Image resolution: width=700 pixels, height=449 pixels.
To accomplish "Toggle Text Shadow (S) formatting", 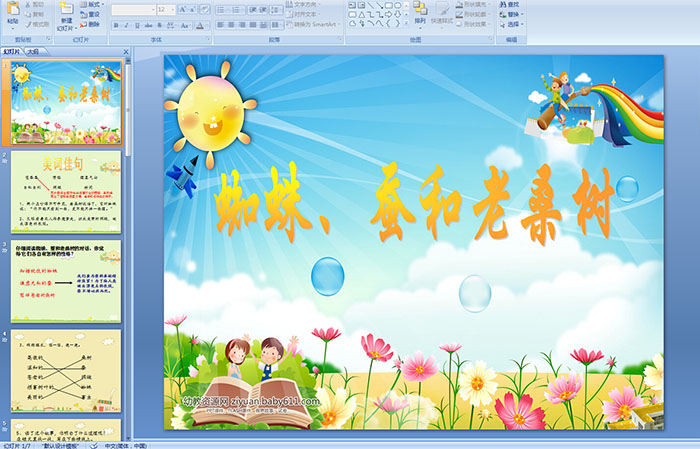I will (159, 25).
